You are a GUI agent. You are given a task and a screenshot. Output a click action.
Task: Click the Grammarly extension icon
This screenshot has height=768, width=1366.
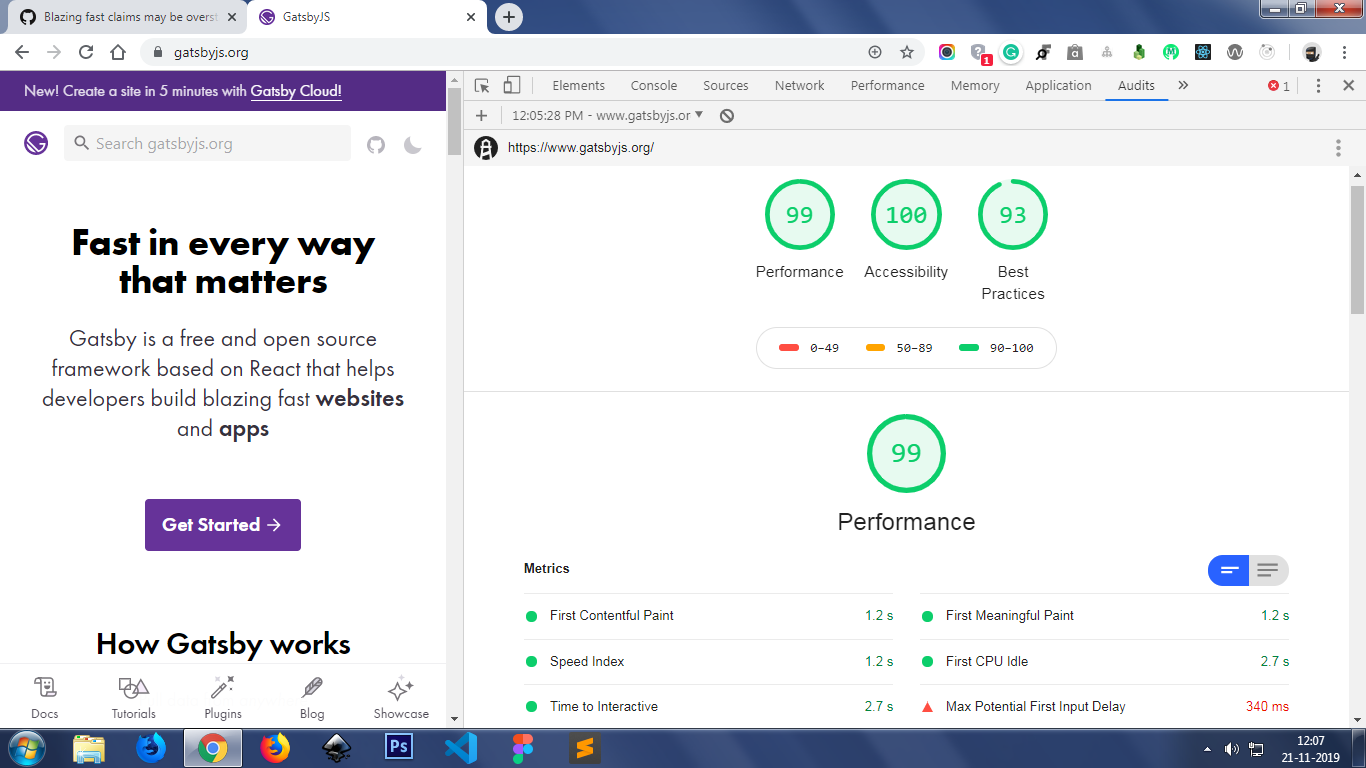[1011, 52]
